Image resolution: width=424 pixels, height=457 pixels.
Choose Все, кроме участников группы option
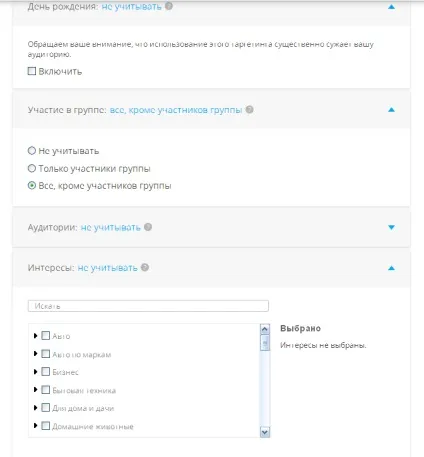[32, 185]
